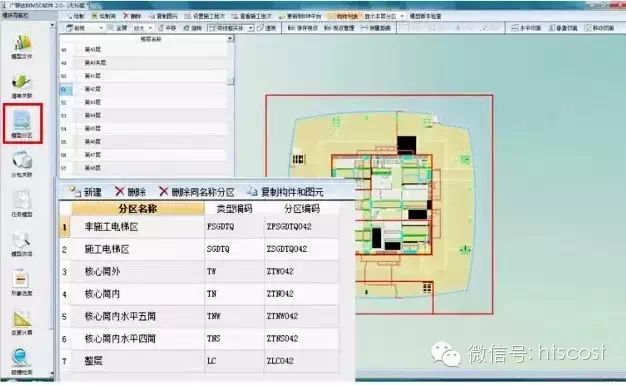Open the floor list column header dropdown
This screenshot has height=385, width=626.
[x=230, y=39]
